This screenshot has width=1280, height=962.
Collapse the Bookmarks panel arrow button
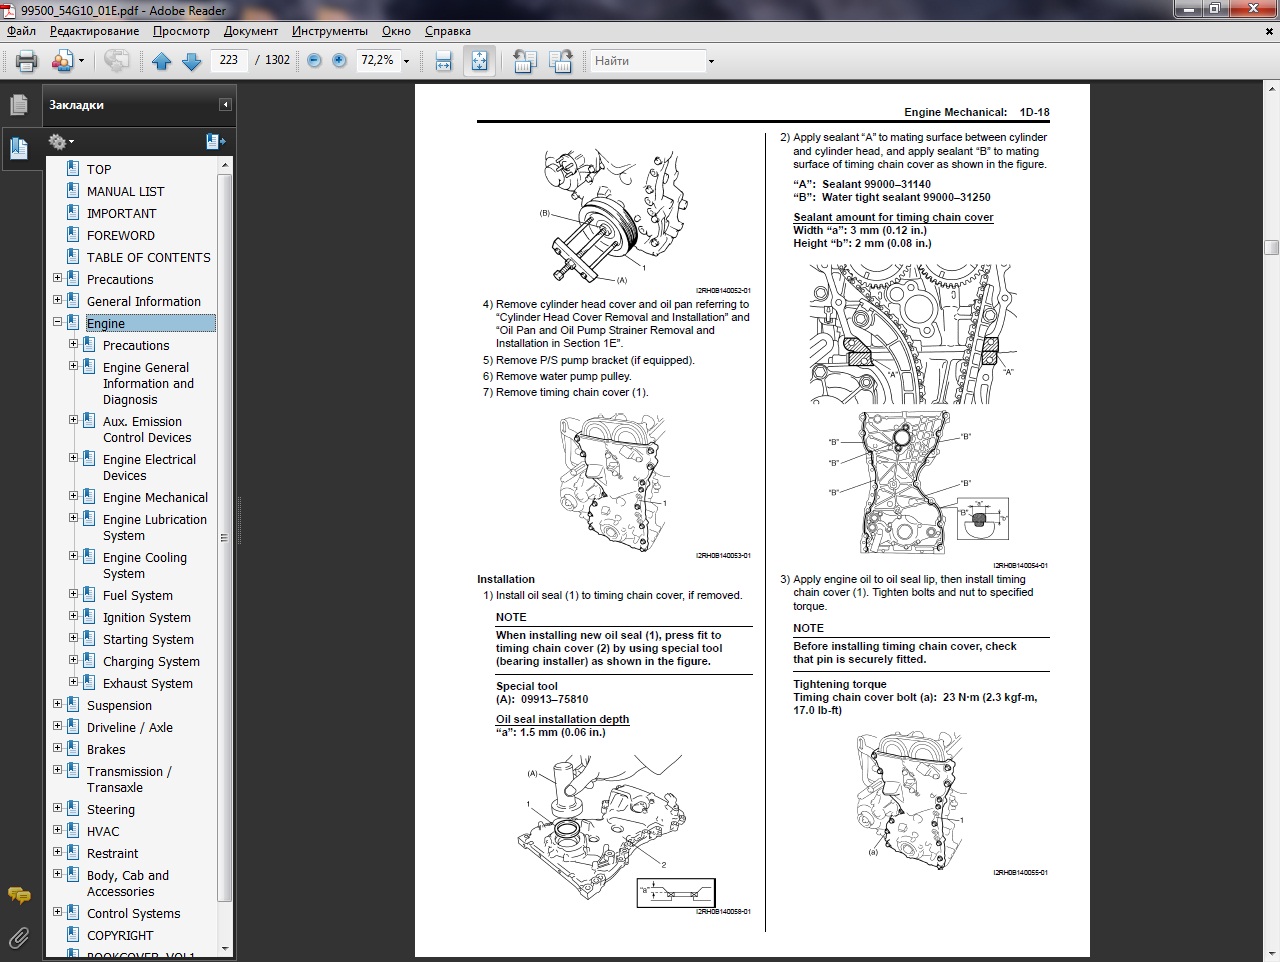[226, 104]
